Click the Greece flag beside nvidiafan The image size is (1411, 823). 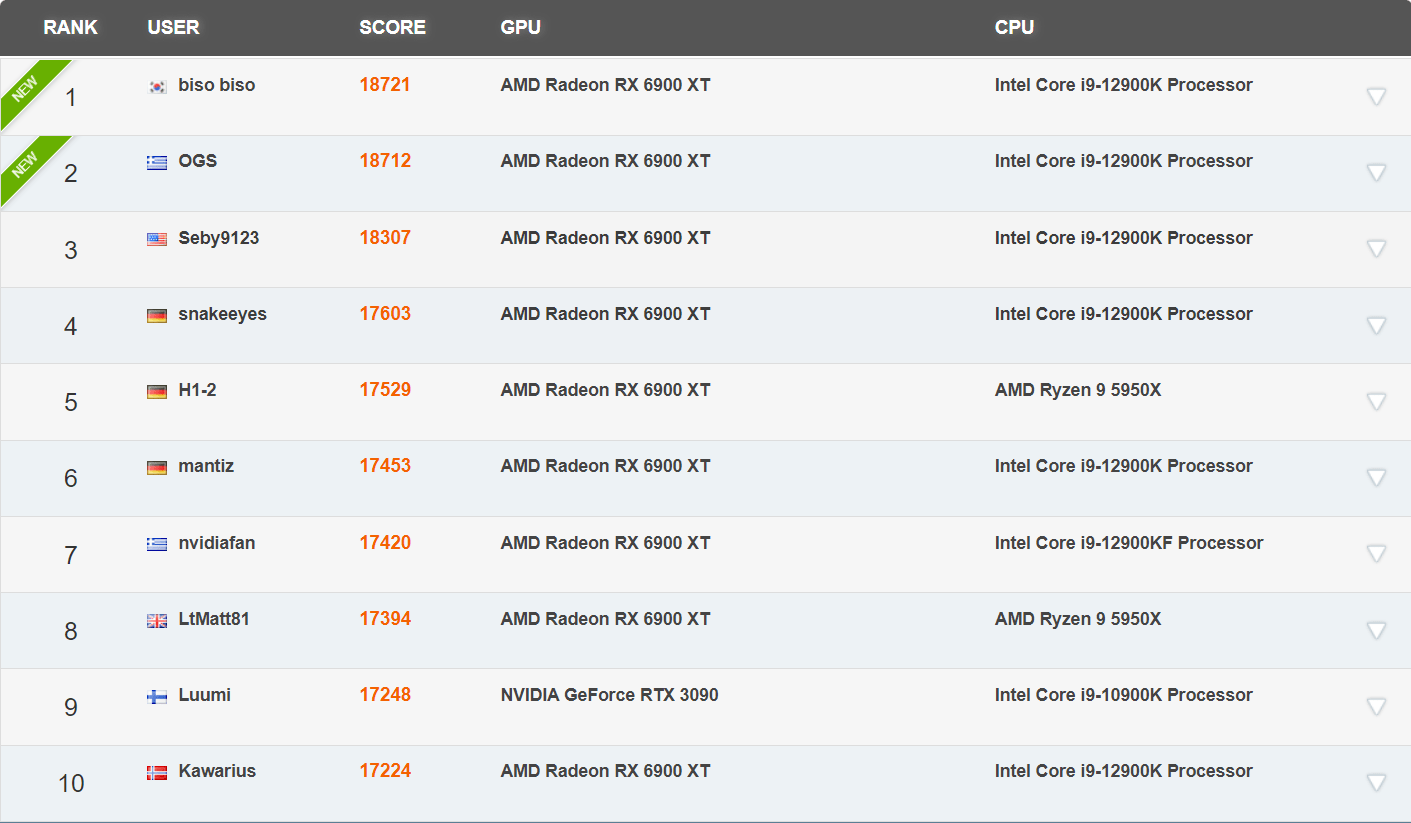coord(157,543)
